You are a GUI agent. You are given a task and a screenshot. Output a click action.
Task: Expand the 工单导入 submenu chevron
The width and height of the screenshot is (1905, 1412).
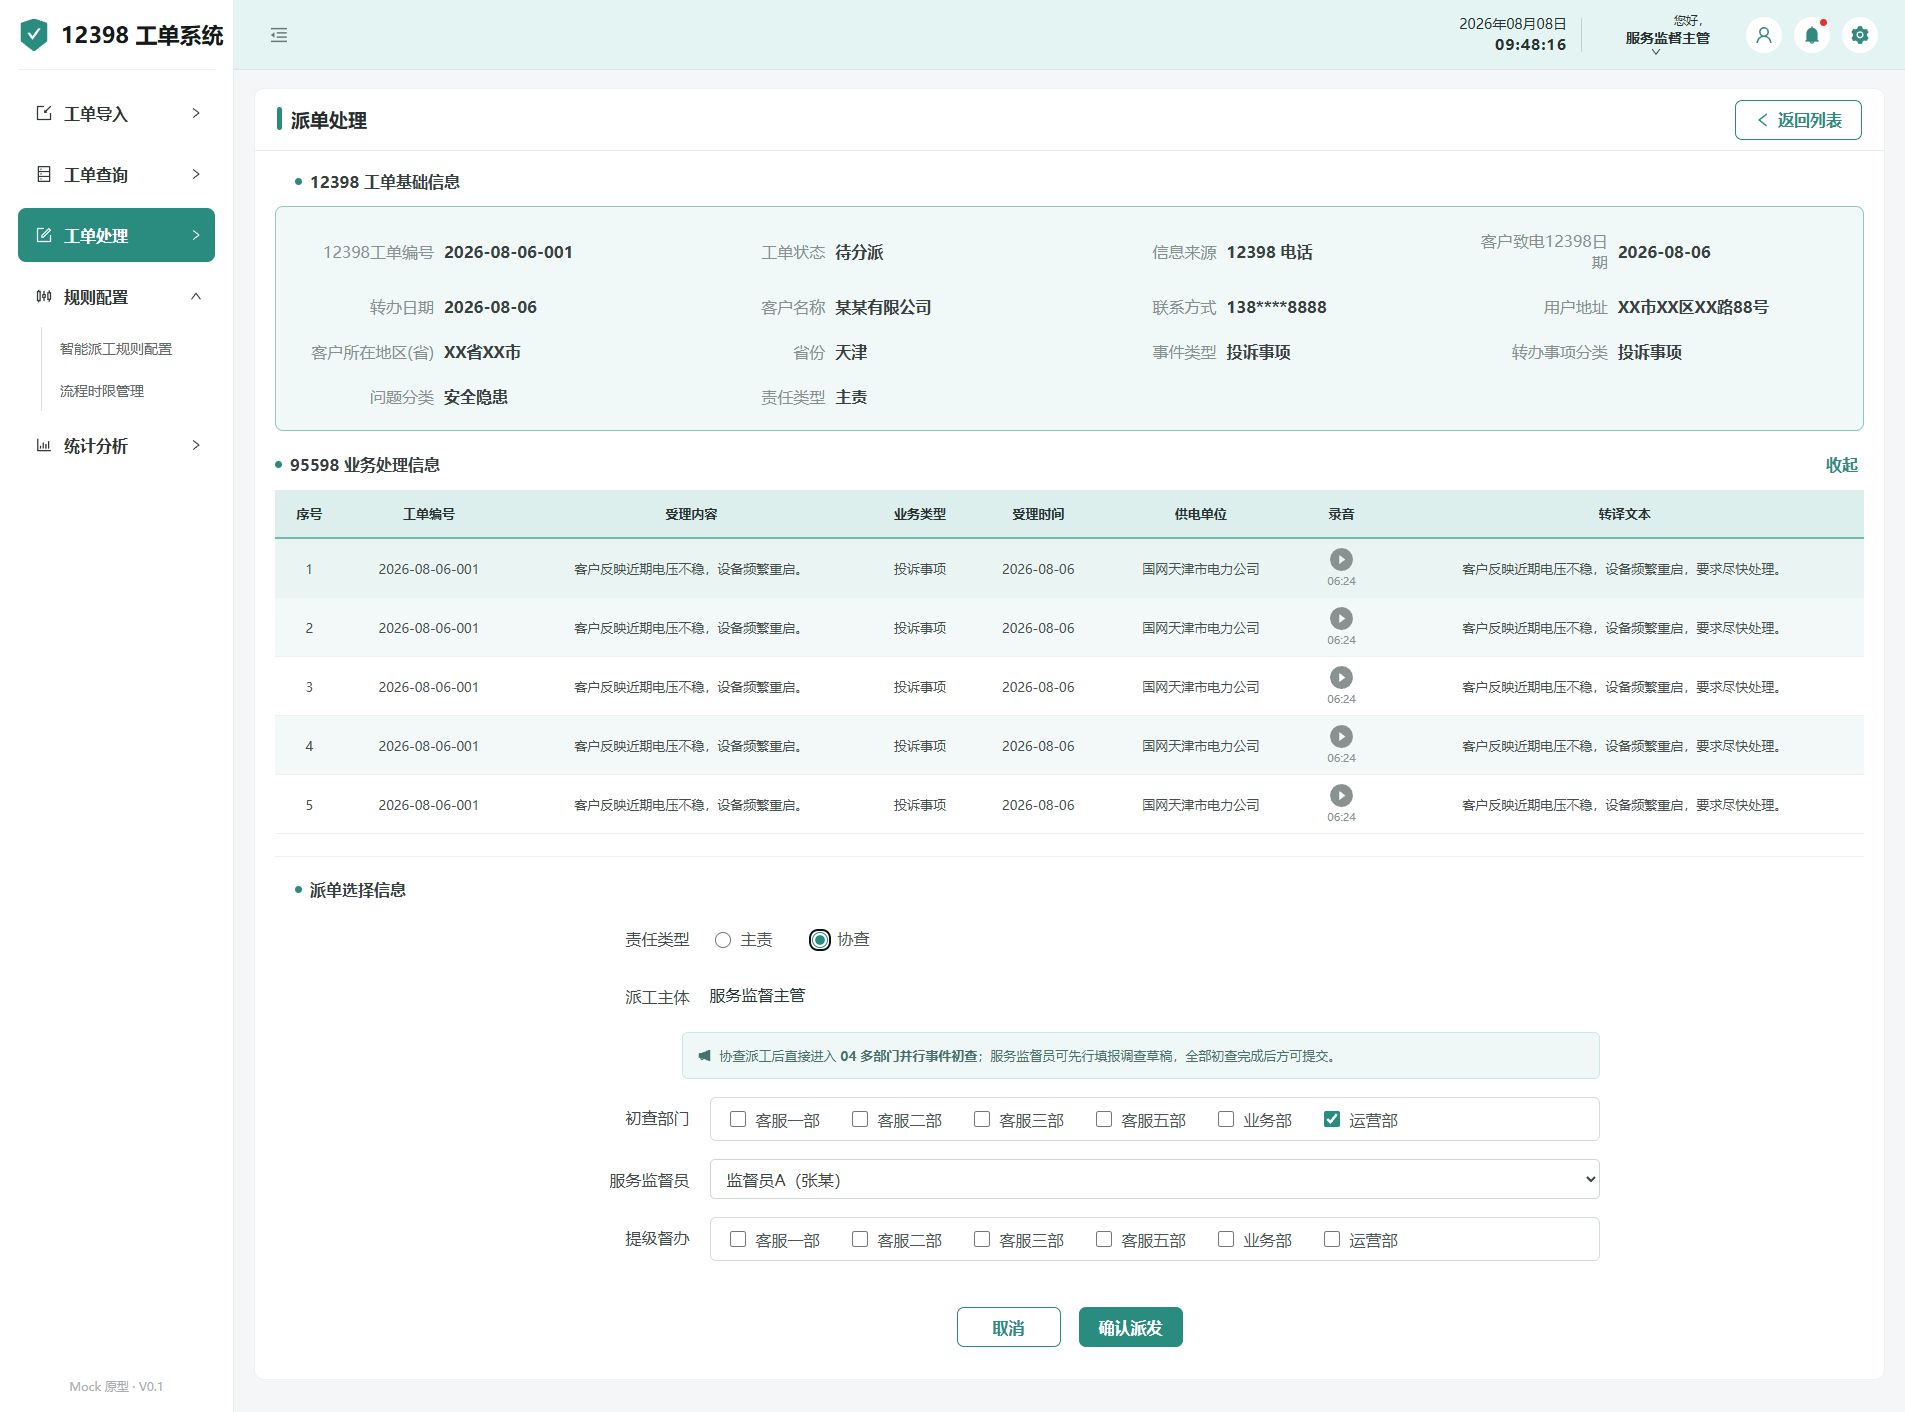pos(196,113)
